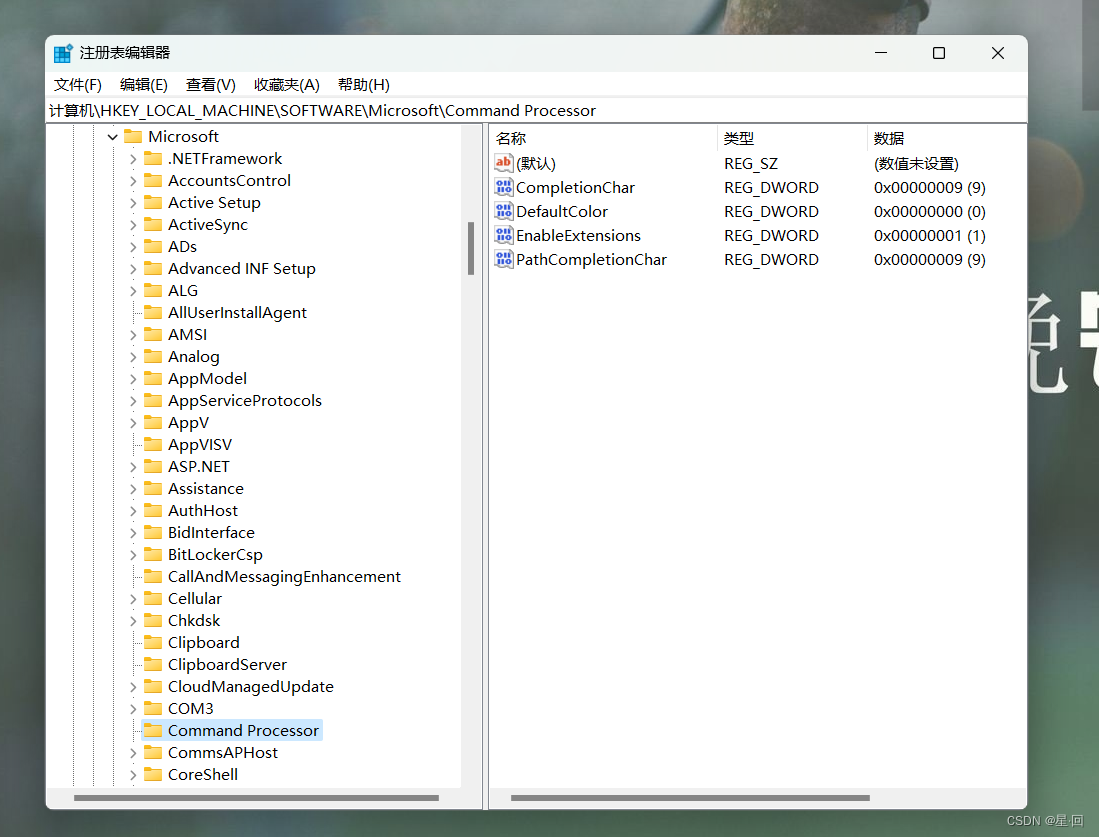Screen dimensions: 1099x837
Task: Click the Registry Editor app icon in title bar
Action: 63,53
